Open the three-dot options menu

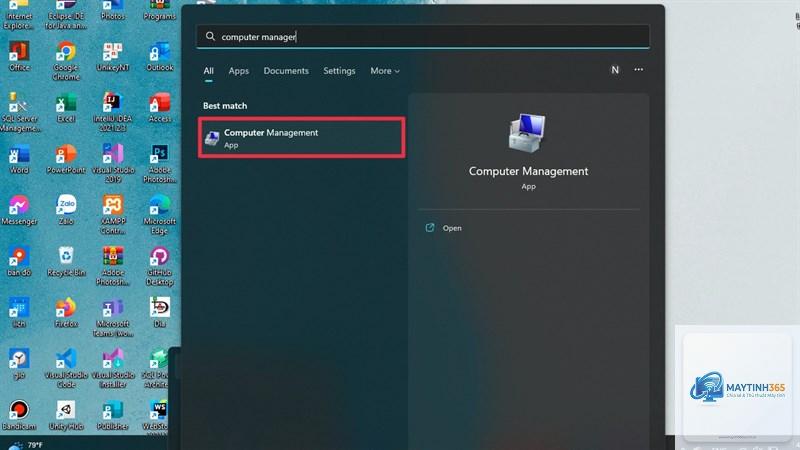tap(639, 69)
